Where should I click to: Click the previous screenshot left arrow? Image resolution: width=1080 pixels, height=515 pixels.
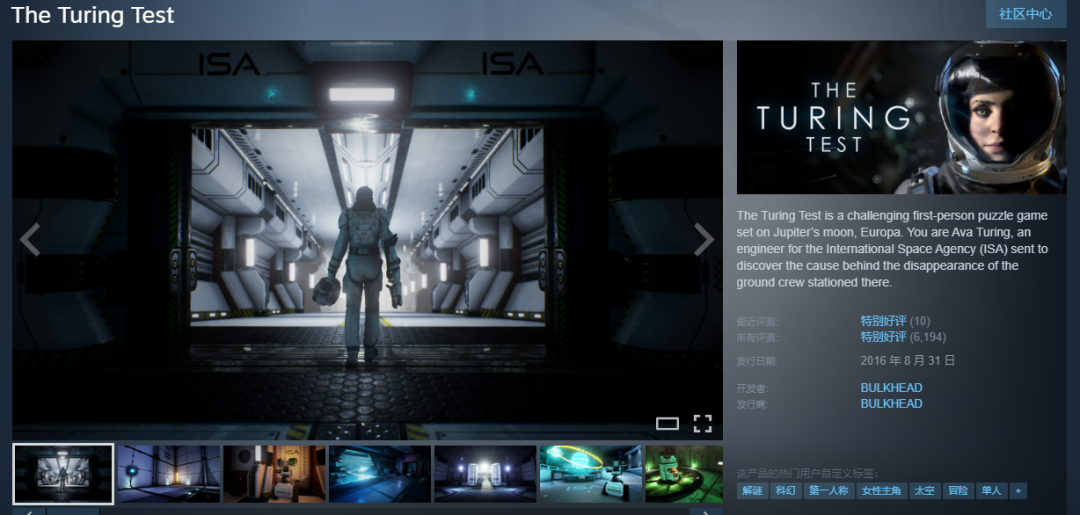30,240
